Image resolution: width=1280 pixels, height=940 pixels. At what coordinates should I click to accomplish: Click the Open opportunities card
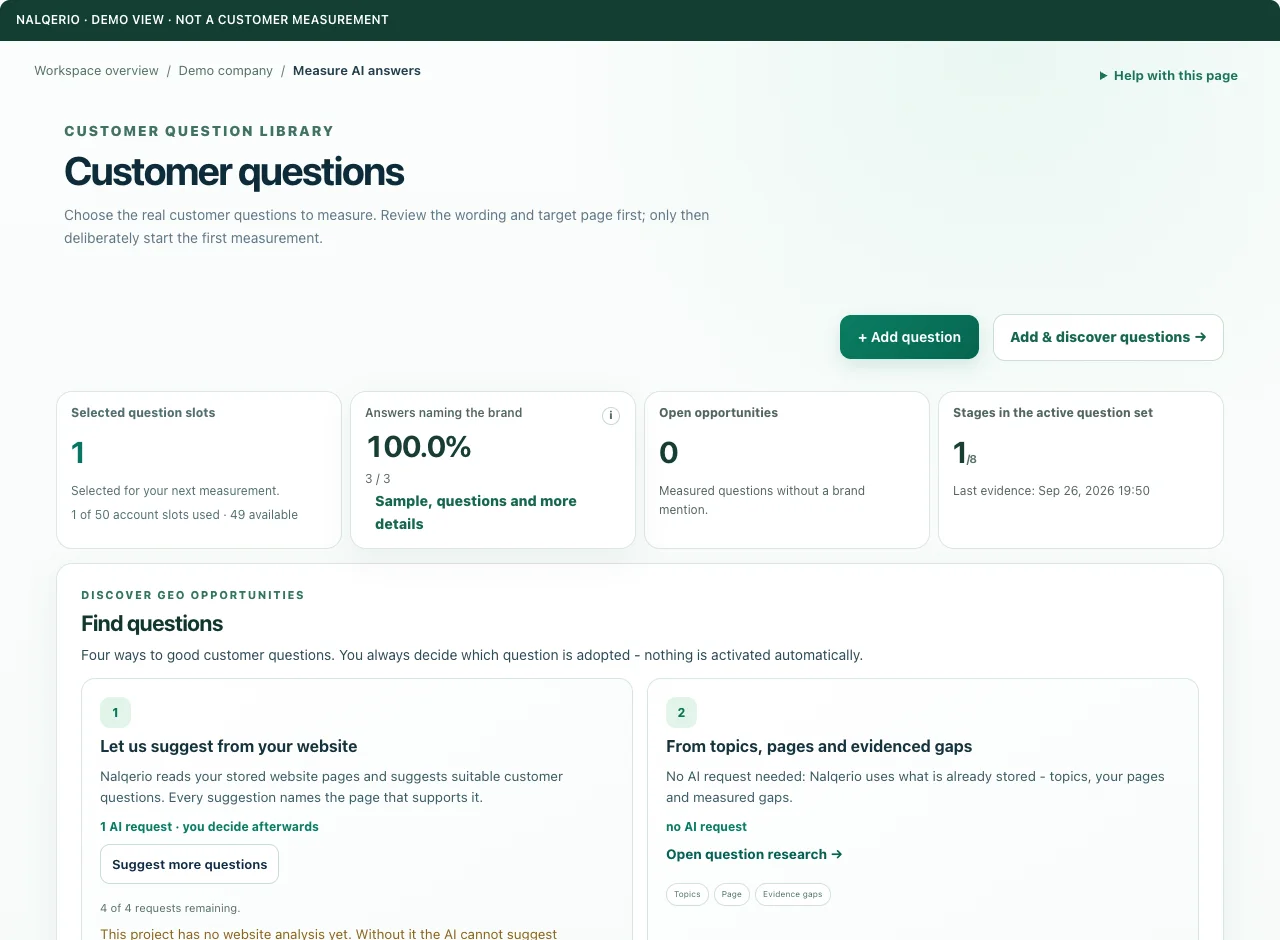(787, 470)
